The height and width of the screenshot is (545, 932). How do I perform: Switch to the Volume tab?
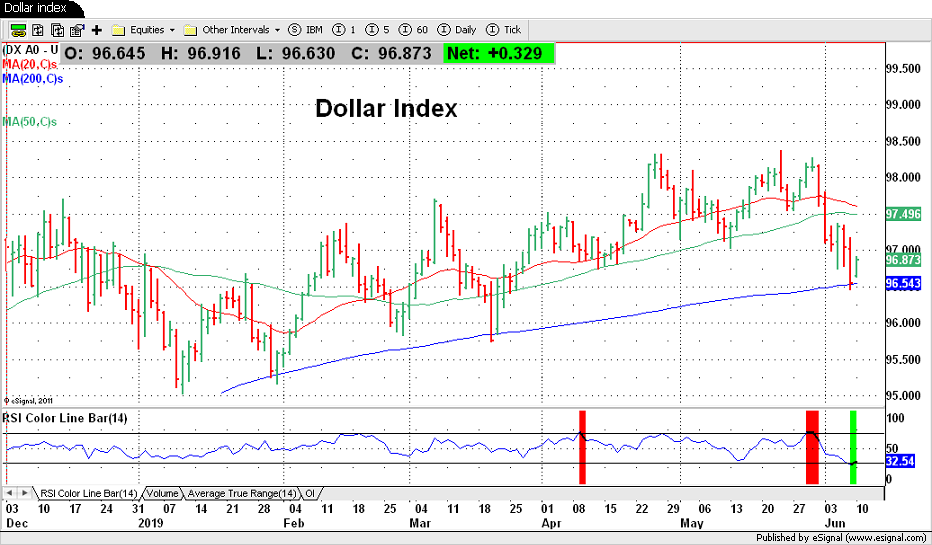(162, 493)
